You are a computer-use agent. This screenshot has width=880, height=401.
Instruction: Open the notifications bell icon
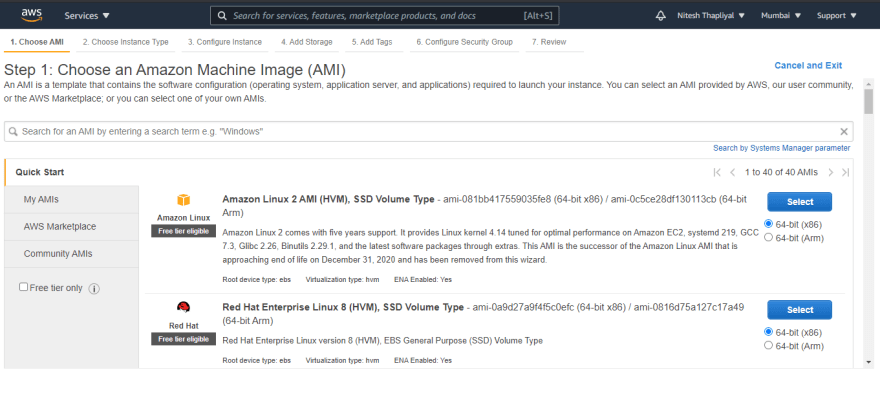click(x=661, y=16)
